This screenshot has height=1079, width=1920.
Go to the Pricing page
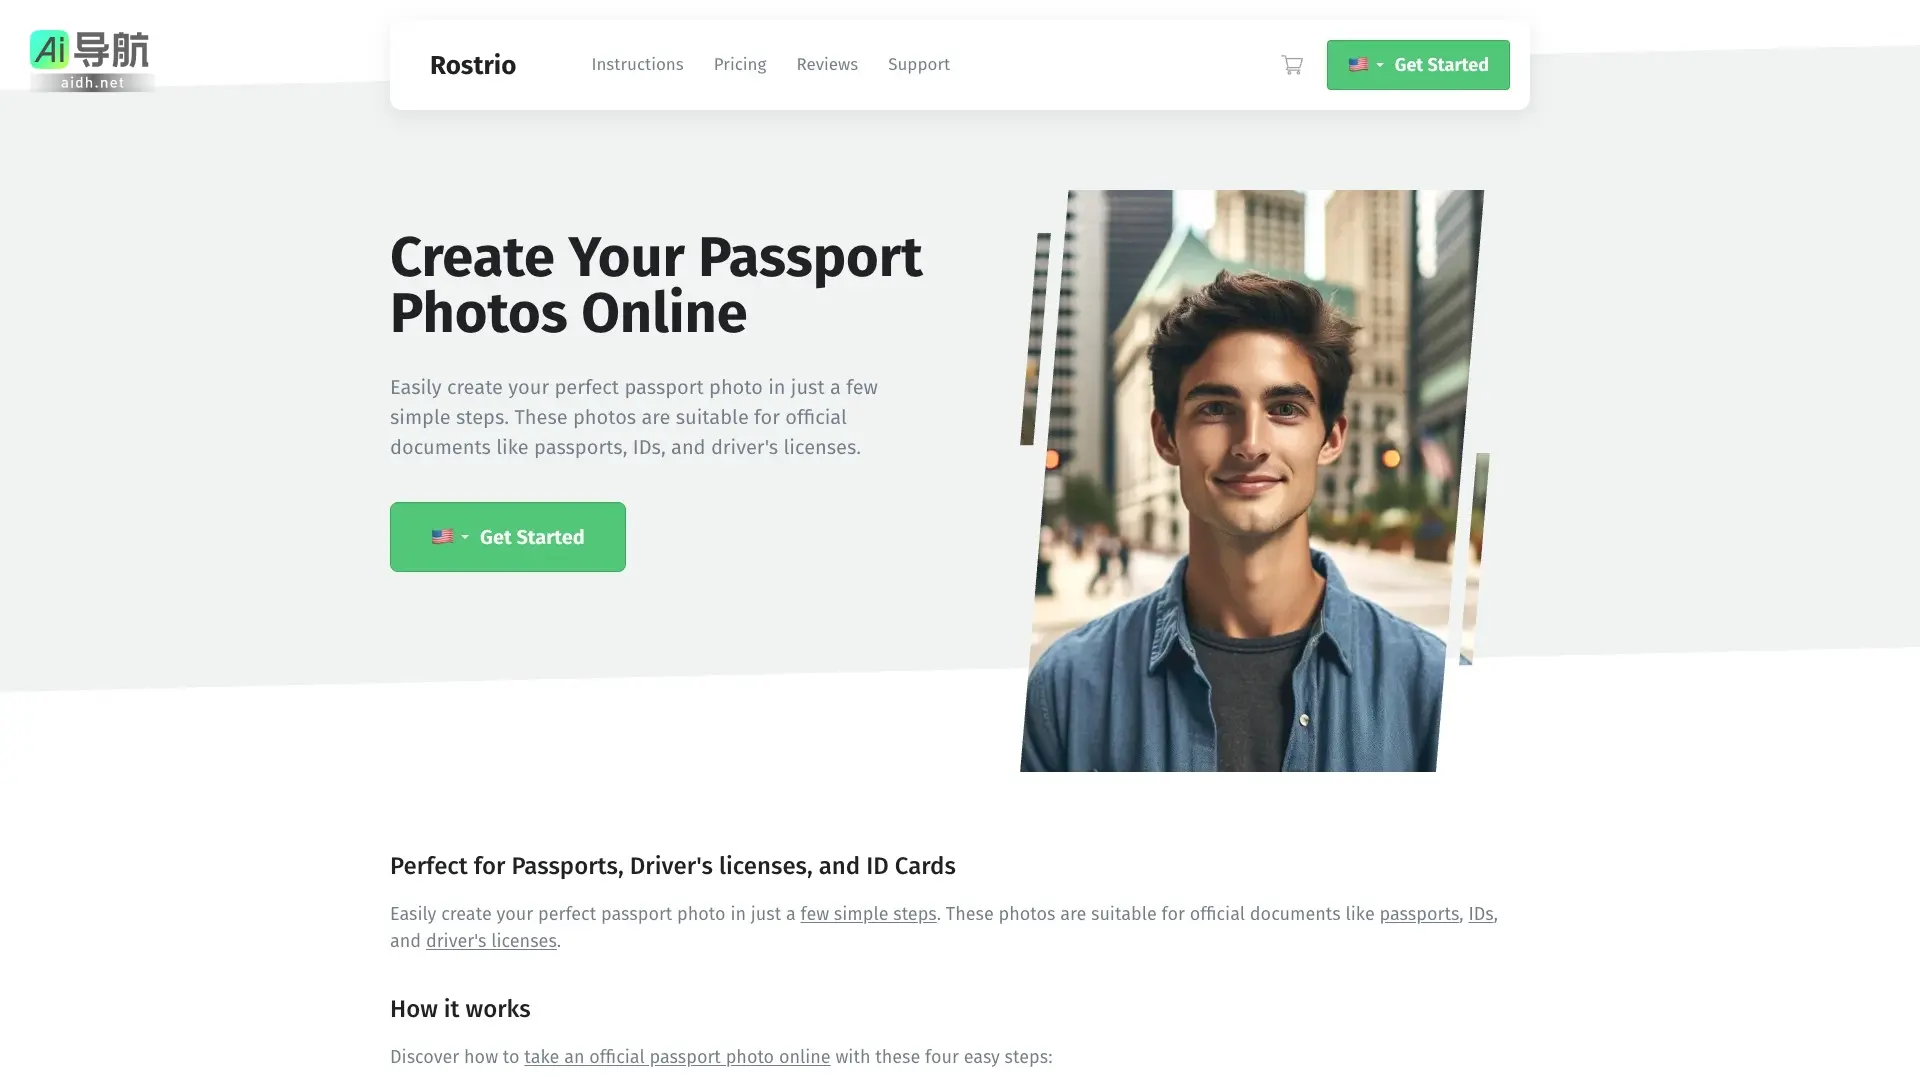click(x=740, y=64)
